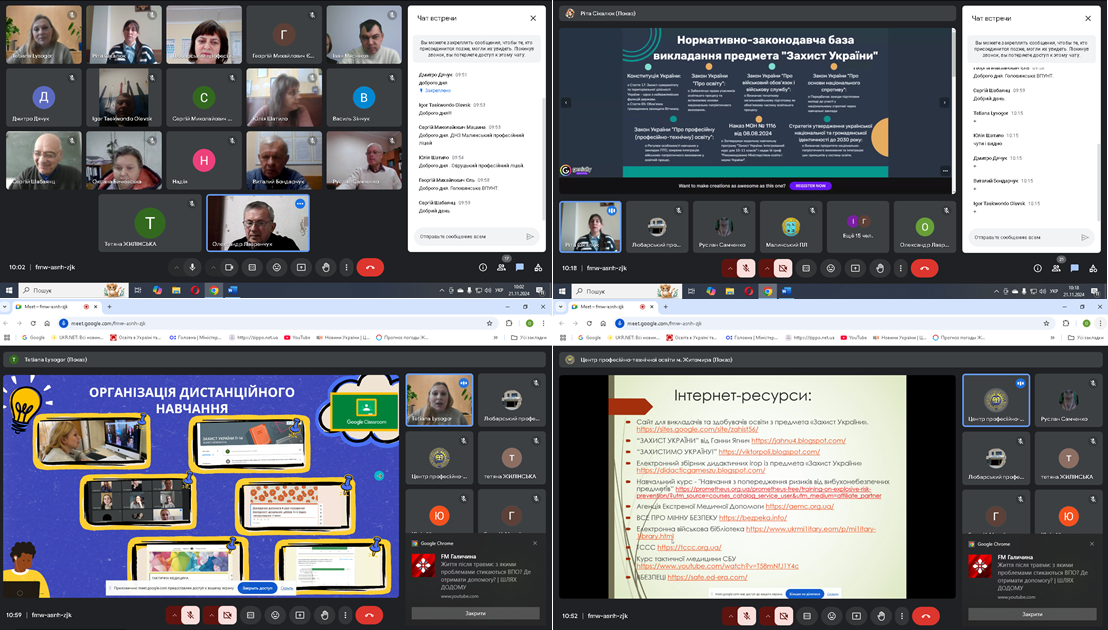Click present screen icon in the 10:02 meeting
Screen dimensions: 1108x630
pos(301,267)
